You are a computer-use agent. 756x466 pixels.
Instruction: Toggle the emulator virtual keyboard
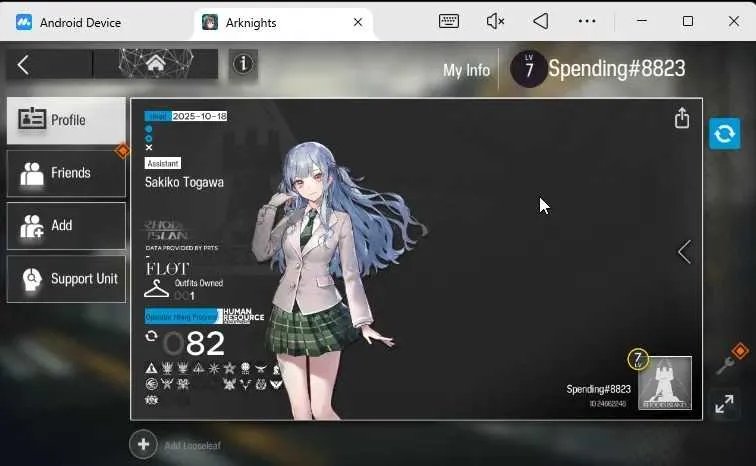449,21
